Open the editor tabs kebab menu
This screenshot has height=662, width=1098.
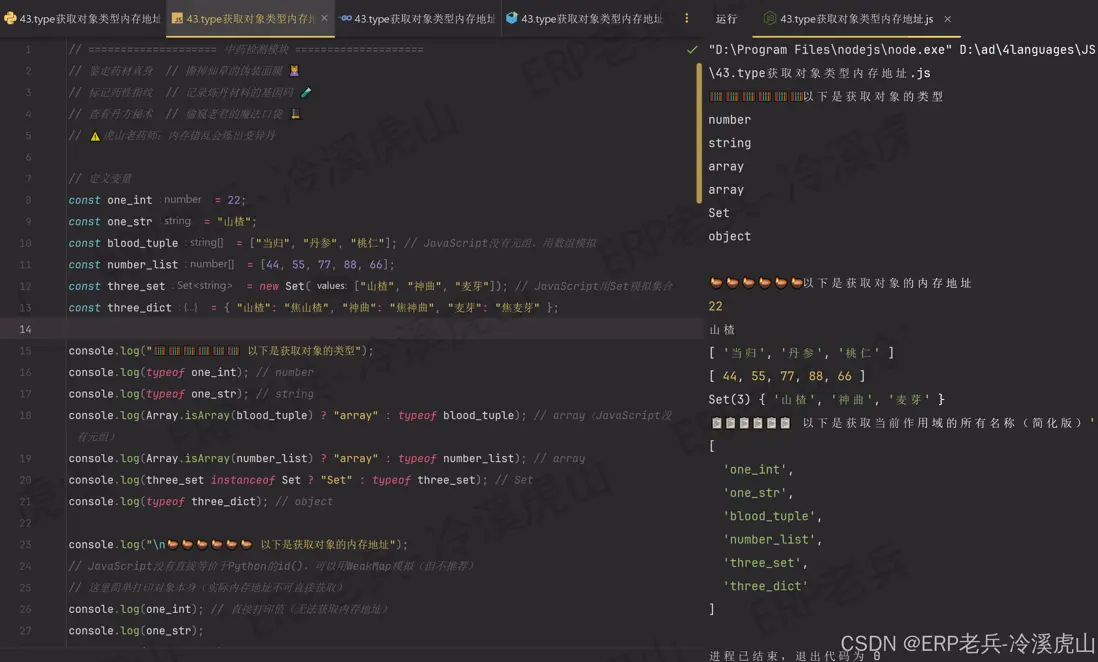[686, 19]
